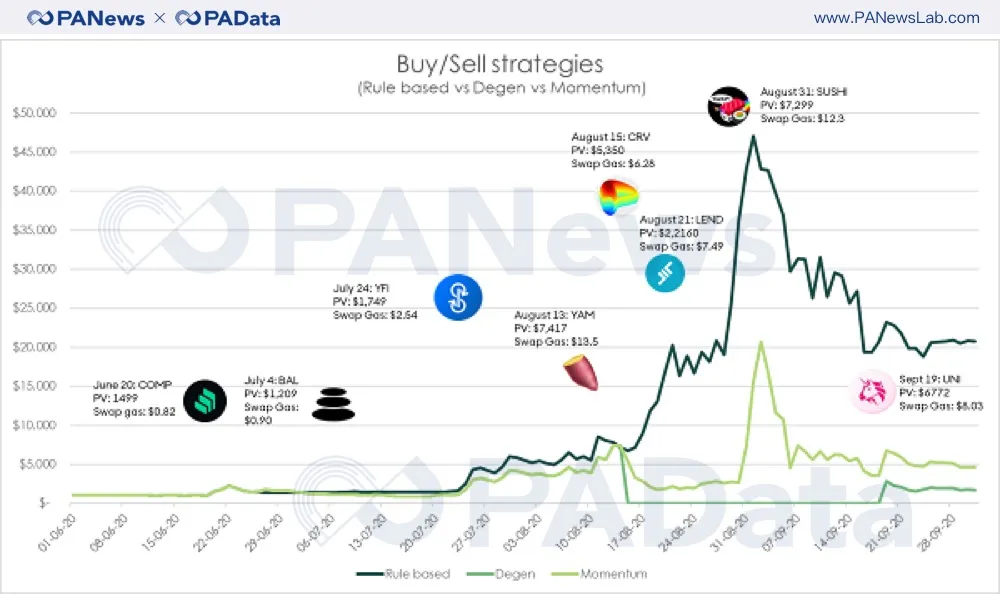Click the teal LEND token icon
1000x594 pixels.
pos(665,273)
